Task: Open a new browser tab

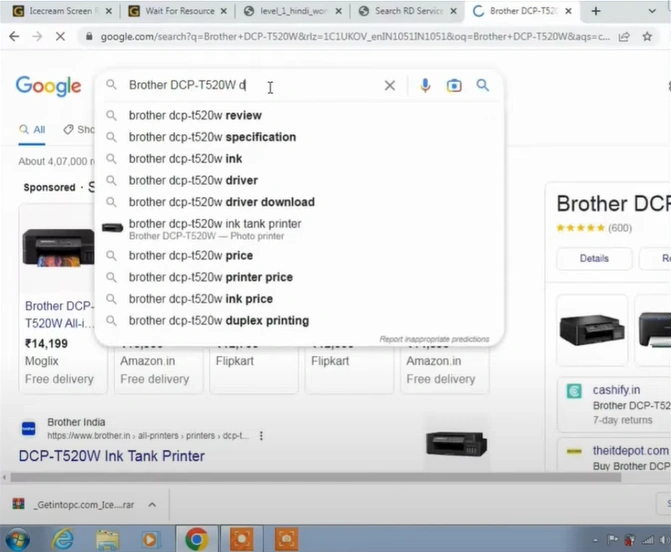Action: (597, 11)
